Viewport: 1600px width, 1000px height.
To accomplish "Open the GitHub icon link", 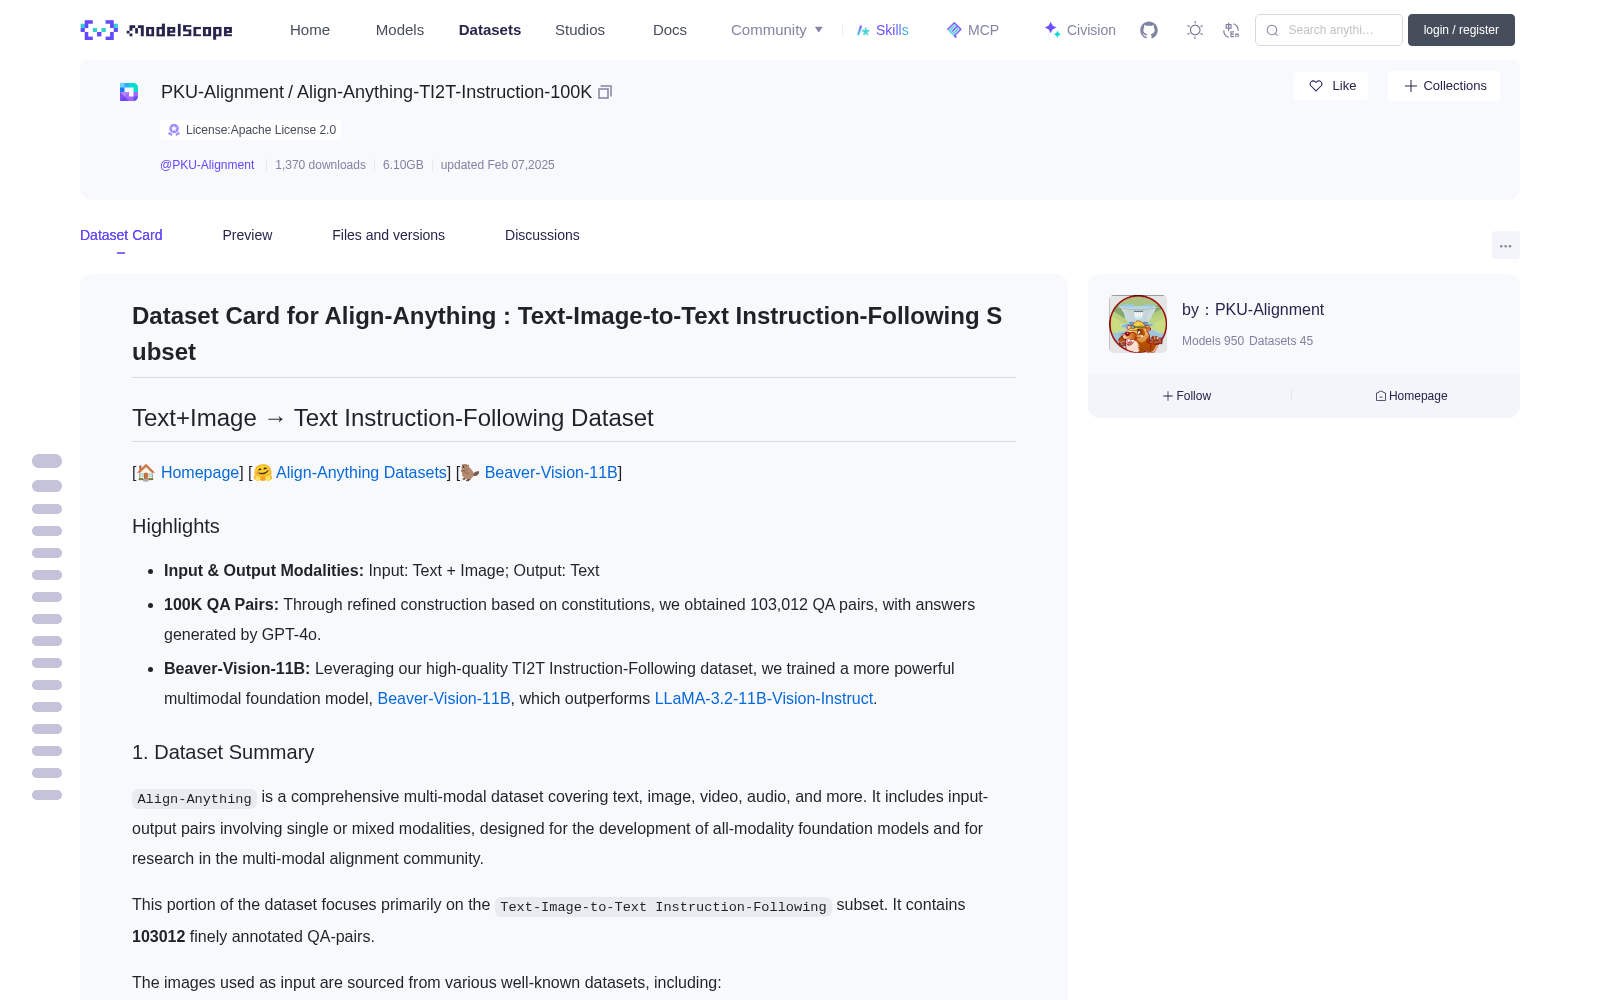I will 1149,30.
